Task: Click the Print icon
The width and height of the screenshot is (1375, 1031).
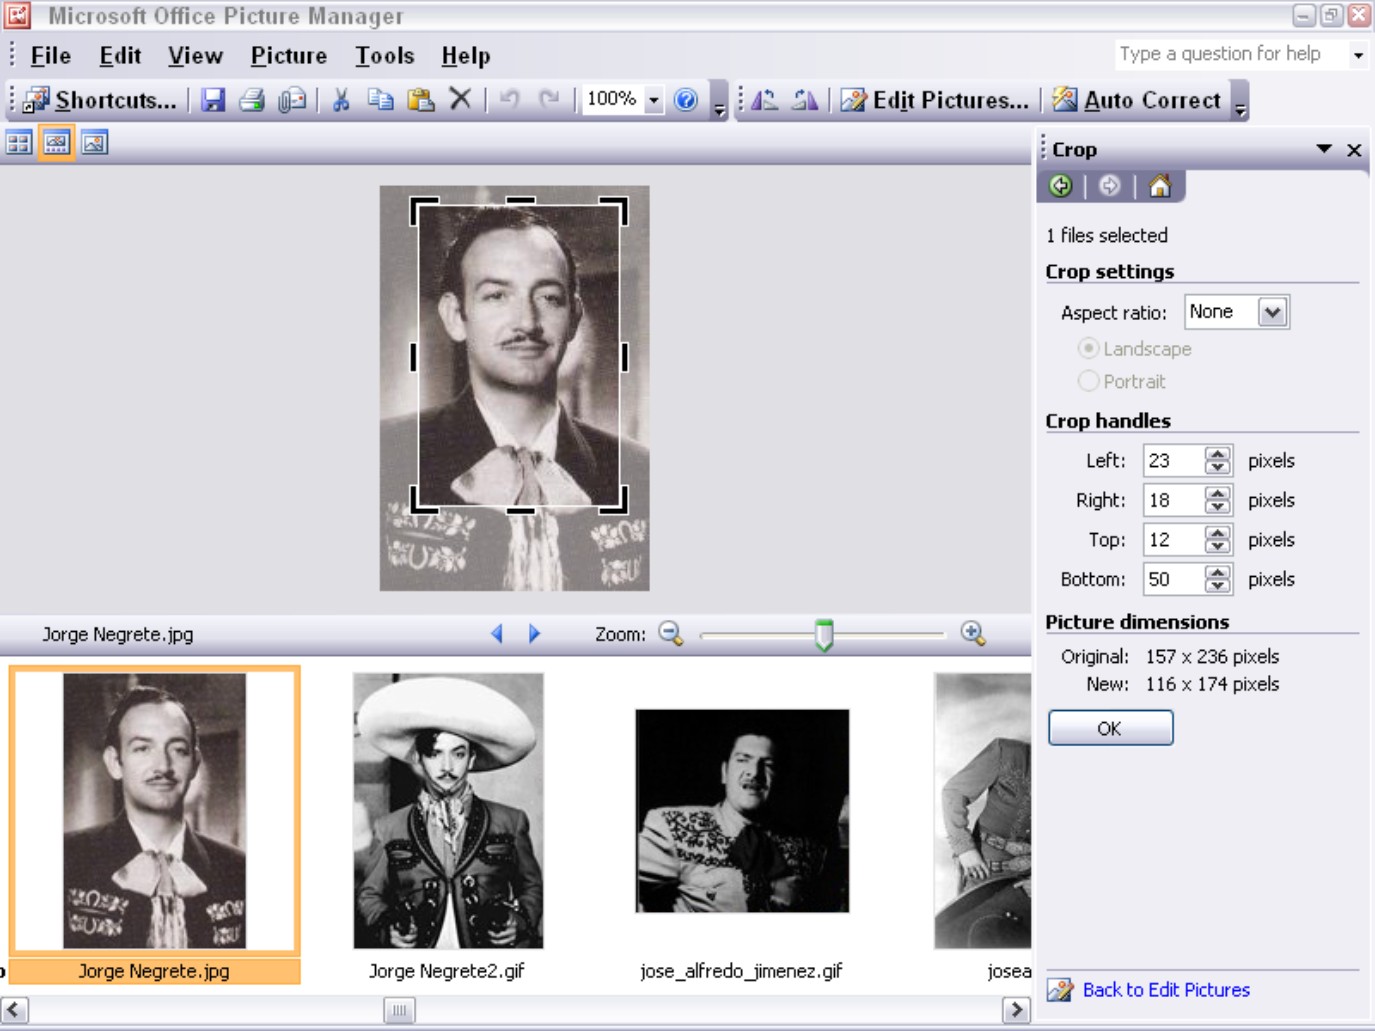Action: [252, 100]
